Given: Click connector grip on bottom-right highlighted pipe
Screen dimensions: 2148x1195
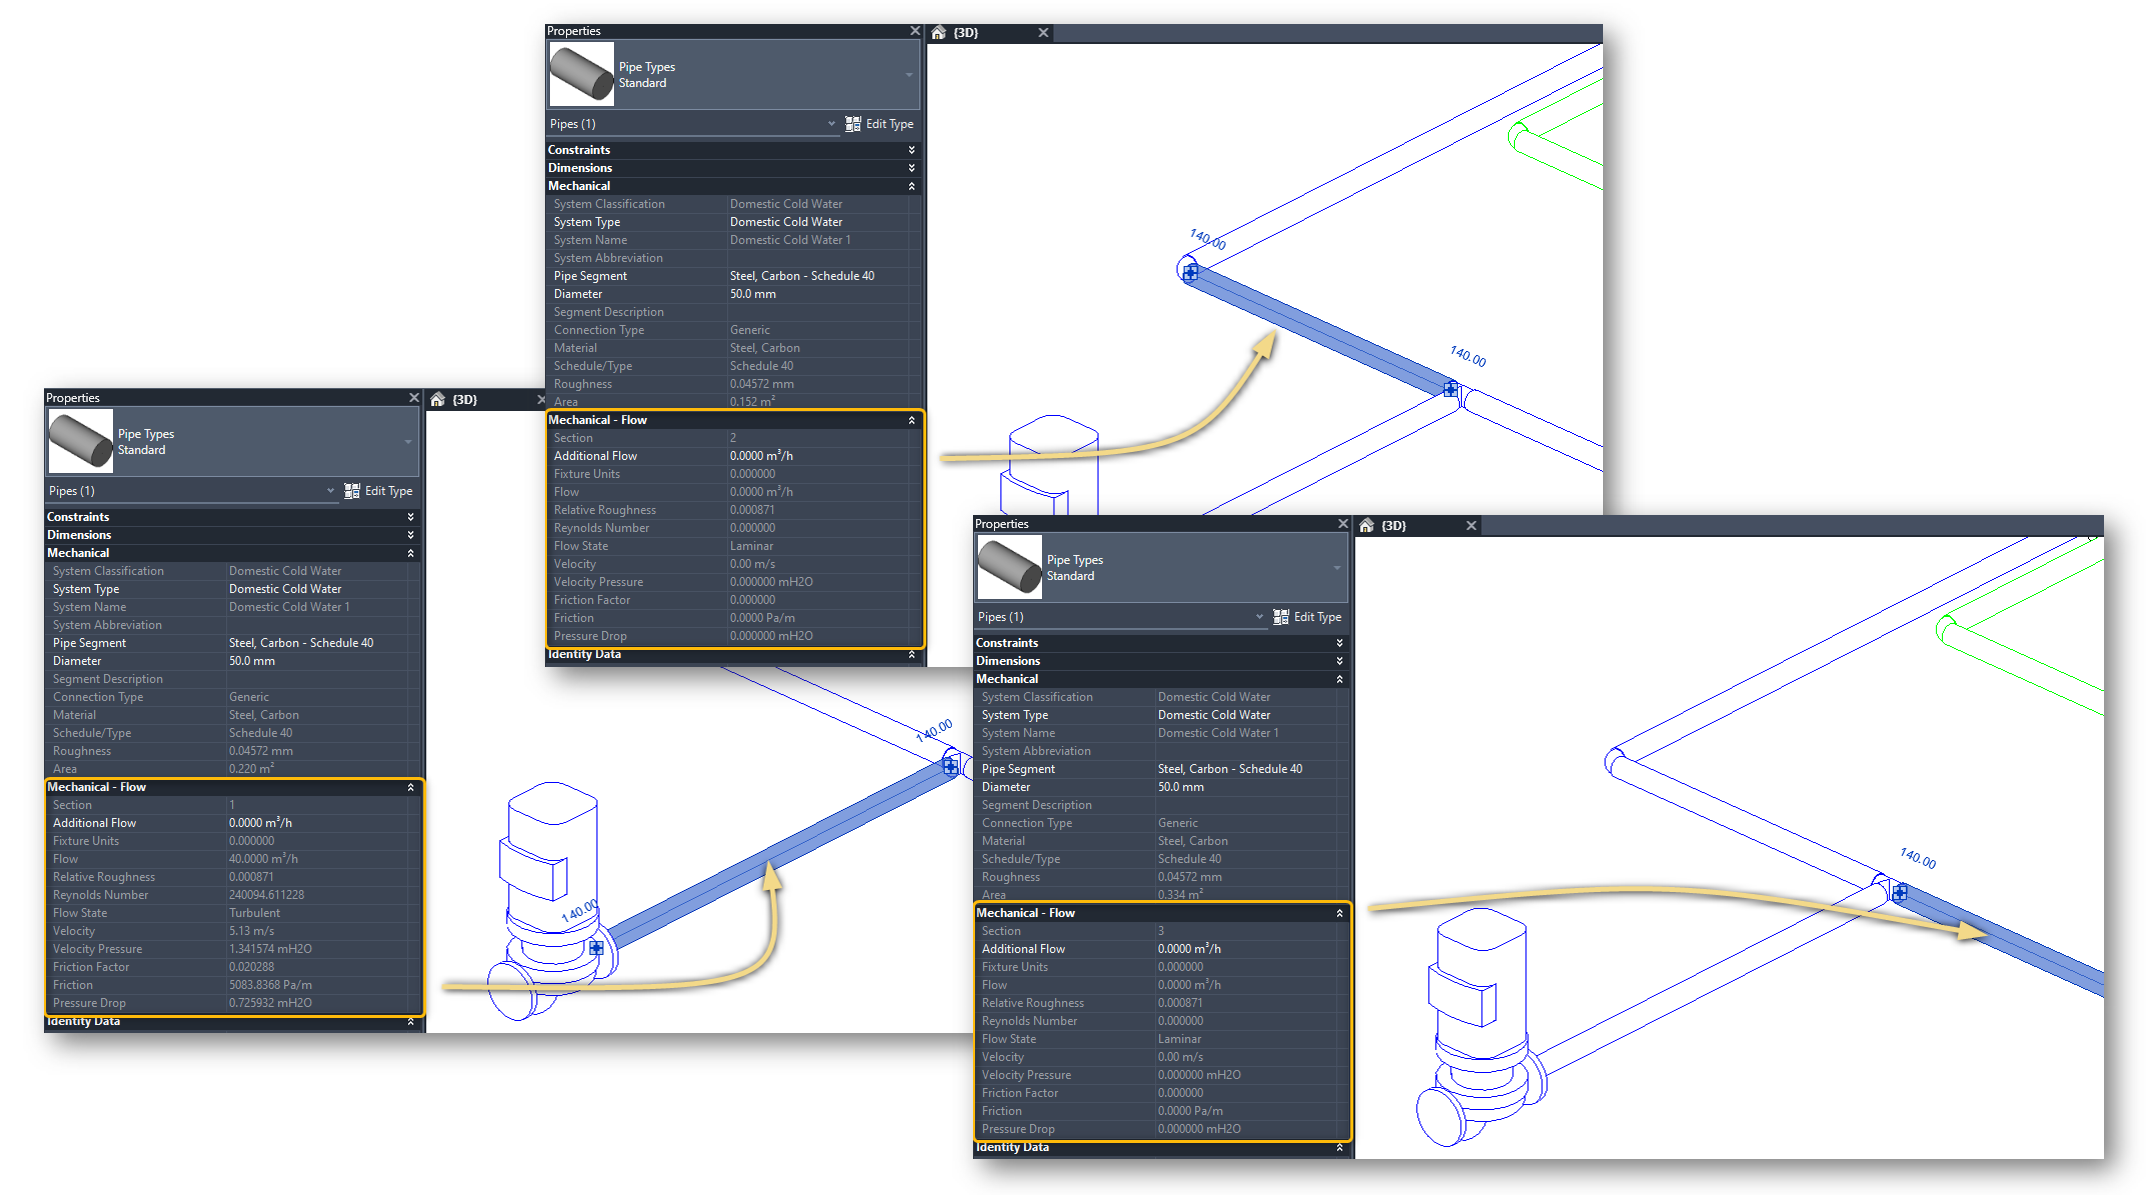Looking at the screenshot, I should (x=1900, y=892).
